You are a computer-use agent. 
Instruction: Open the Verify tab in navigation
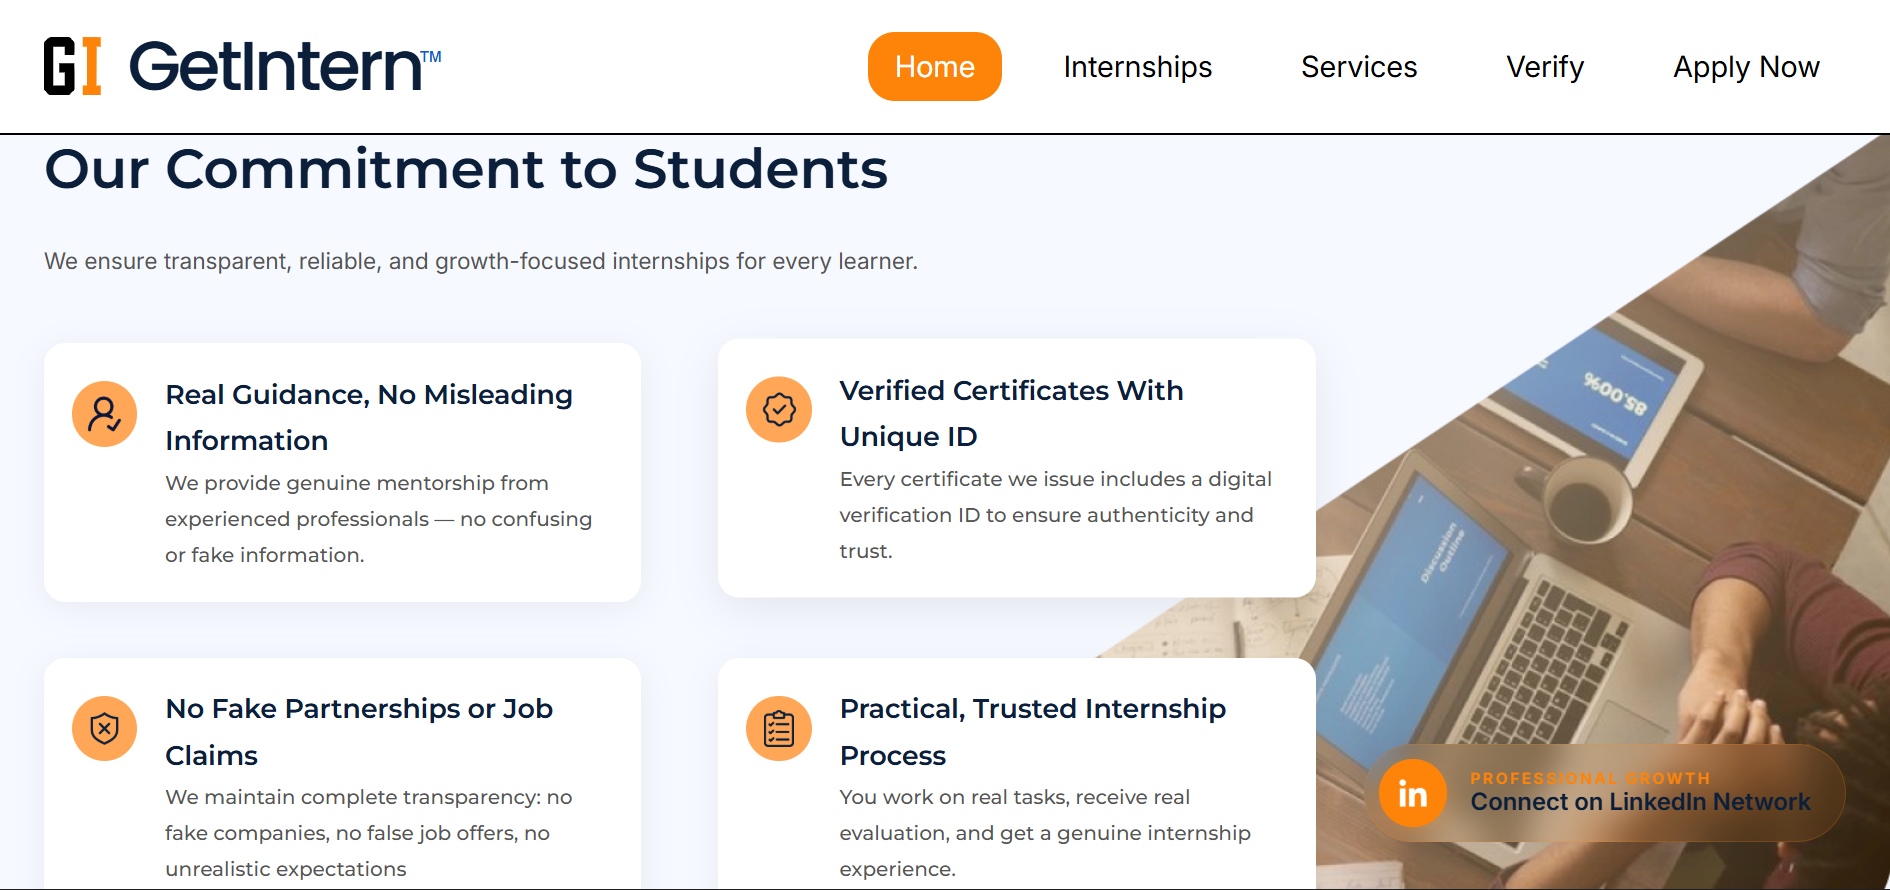tap(1544, 66)
